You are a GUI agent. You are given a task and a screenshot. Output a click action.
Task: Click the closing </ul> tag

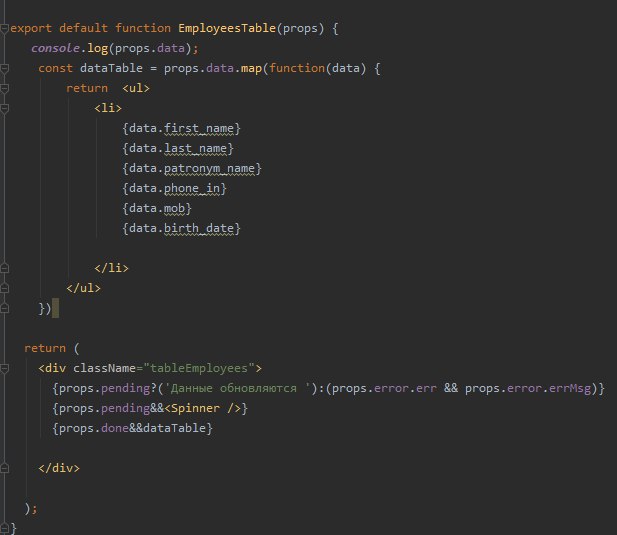point(83,288)
